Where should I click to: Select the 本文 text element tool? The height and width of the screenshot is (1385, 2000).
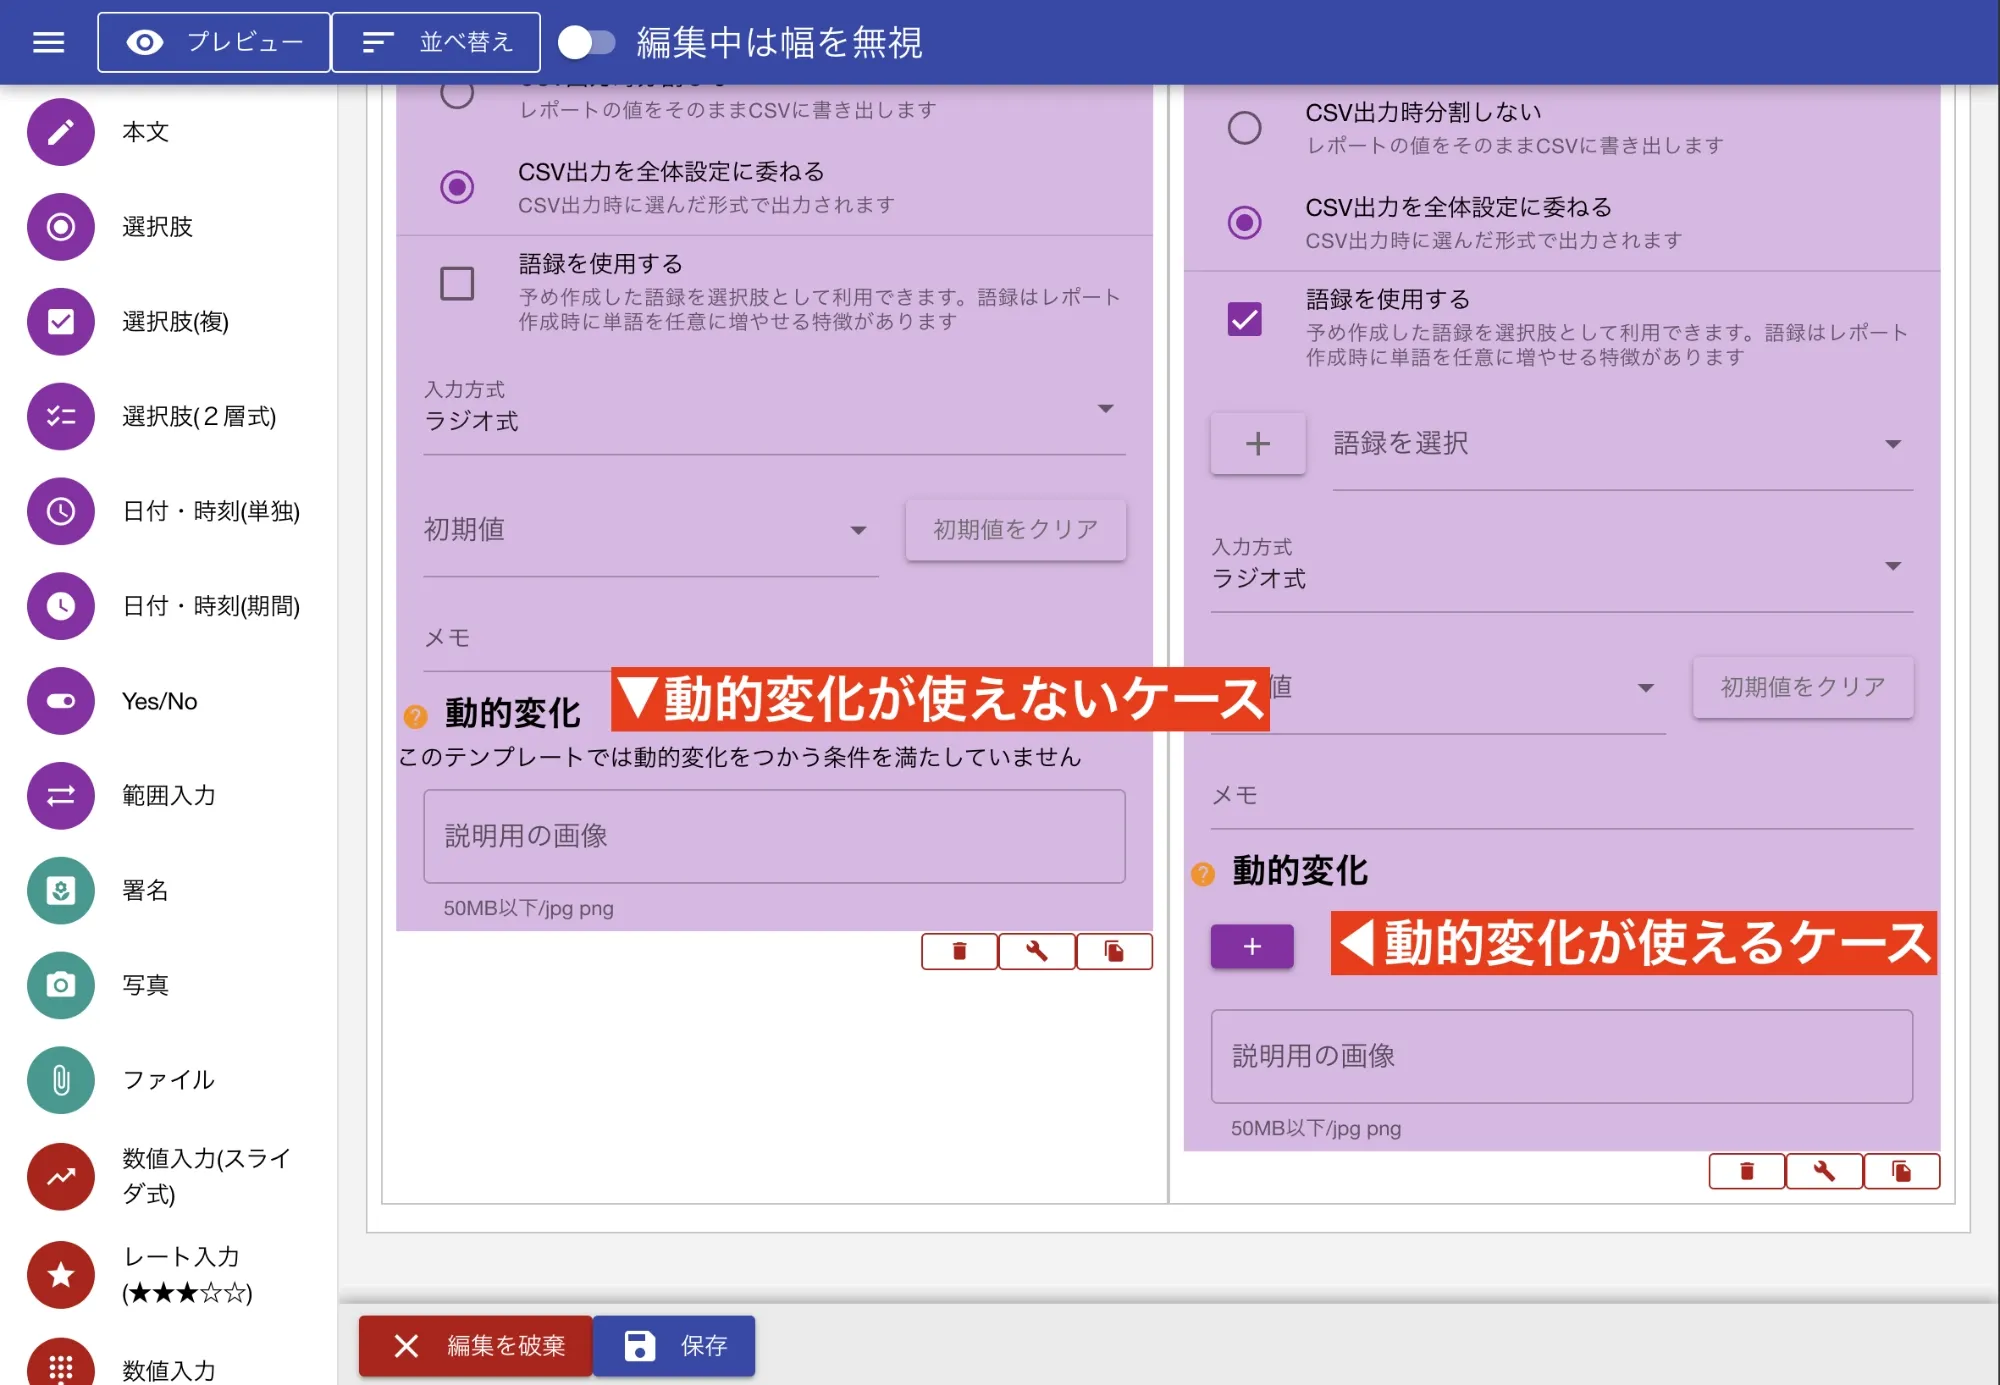click(x=60, y=131)
